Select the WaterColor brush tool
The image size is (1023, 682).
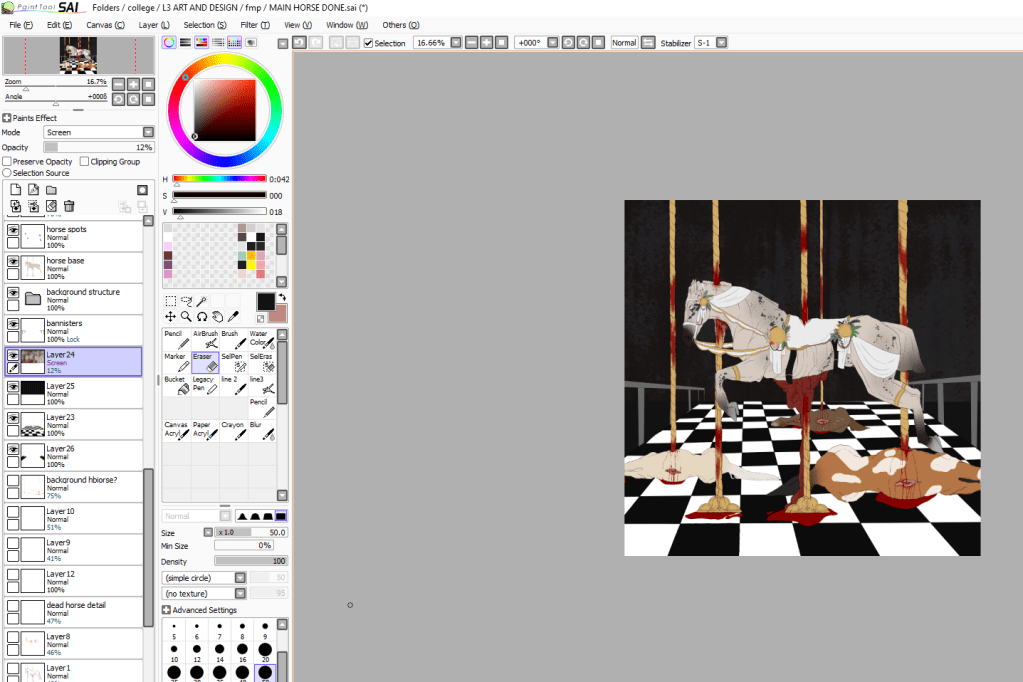click(x=260, y=340)
